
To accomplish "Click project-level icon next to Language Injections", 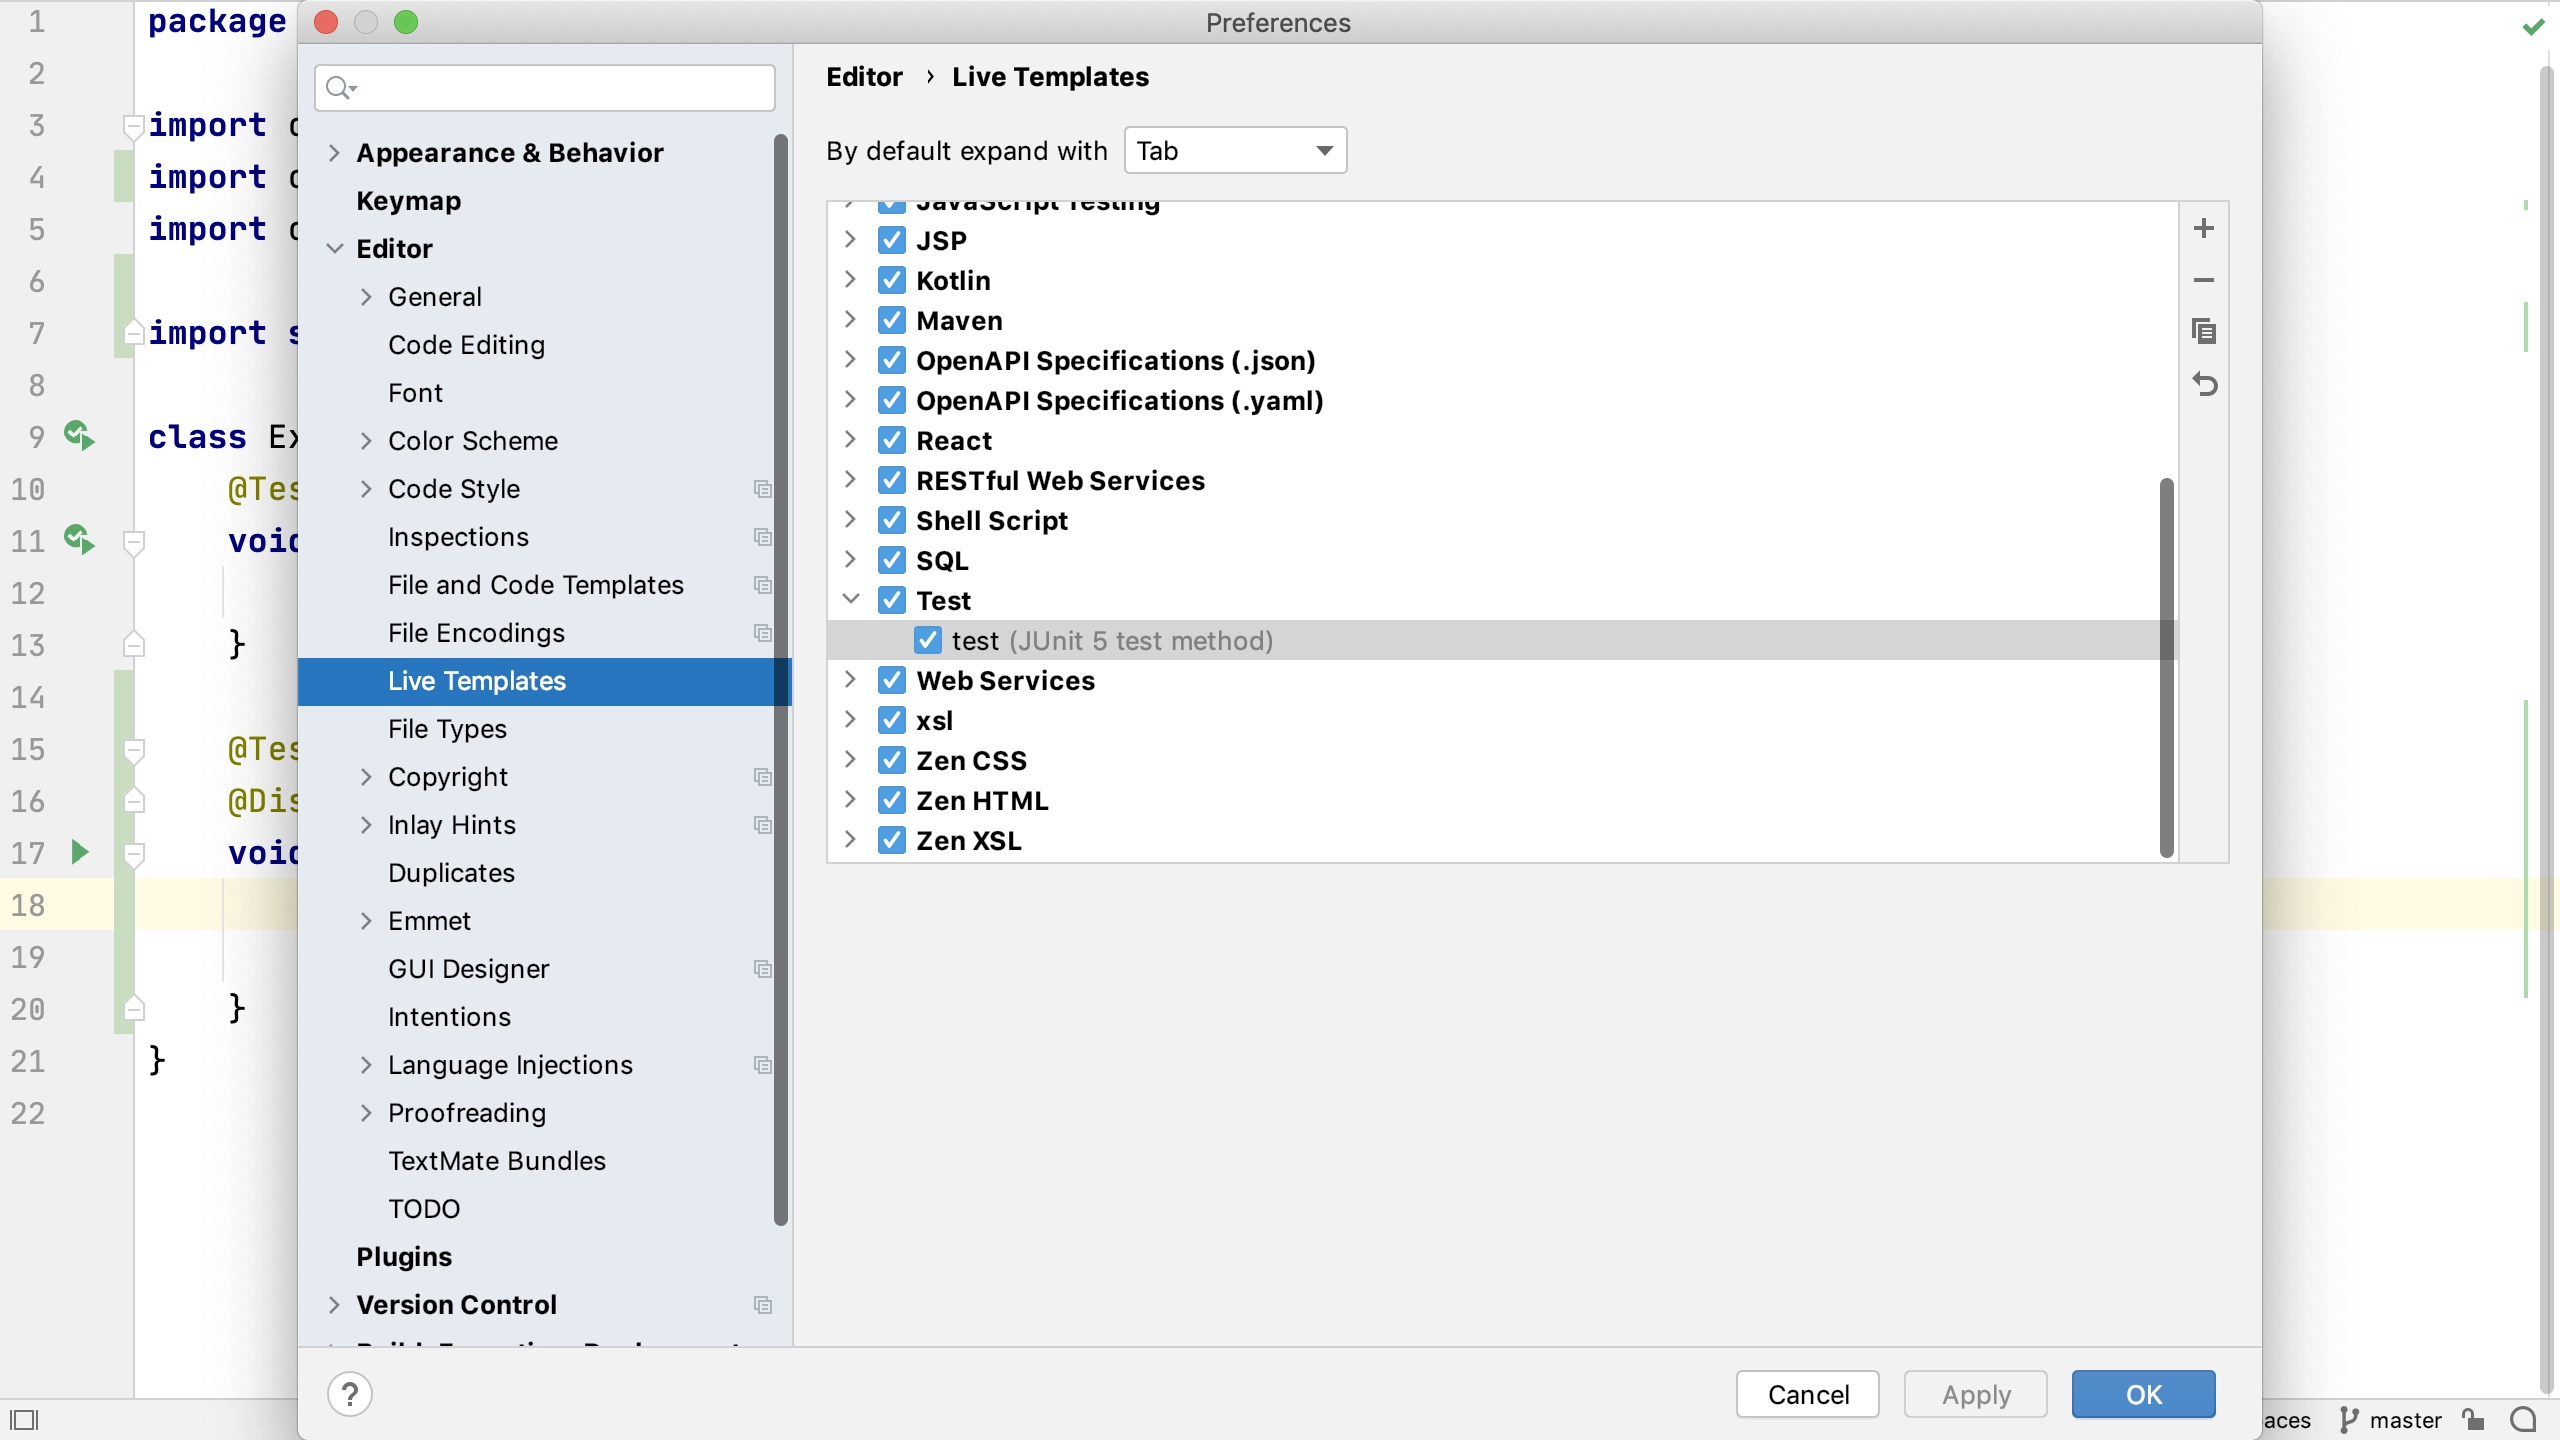I will [763, 1065].
